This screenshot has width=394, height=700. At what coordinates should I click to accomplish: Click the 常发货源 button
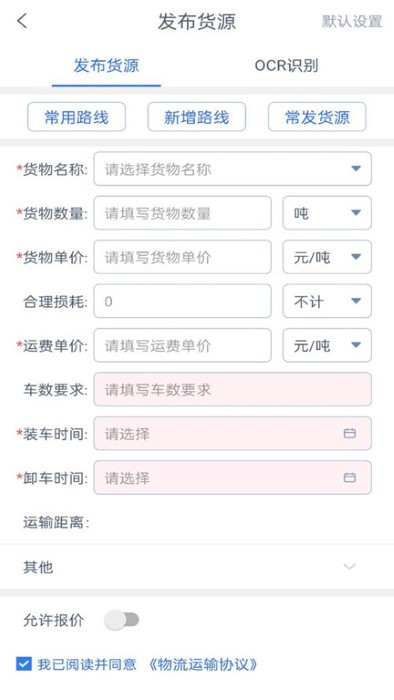click(x=317, y=117)
